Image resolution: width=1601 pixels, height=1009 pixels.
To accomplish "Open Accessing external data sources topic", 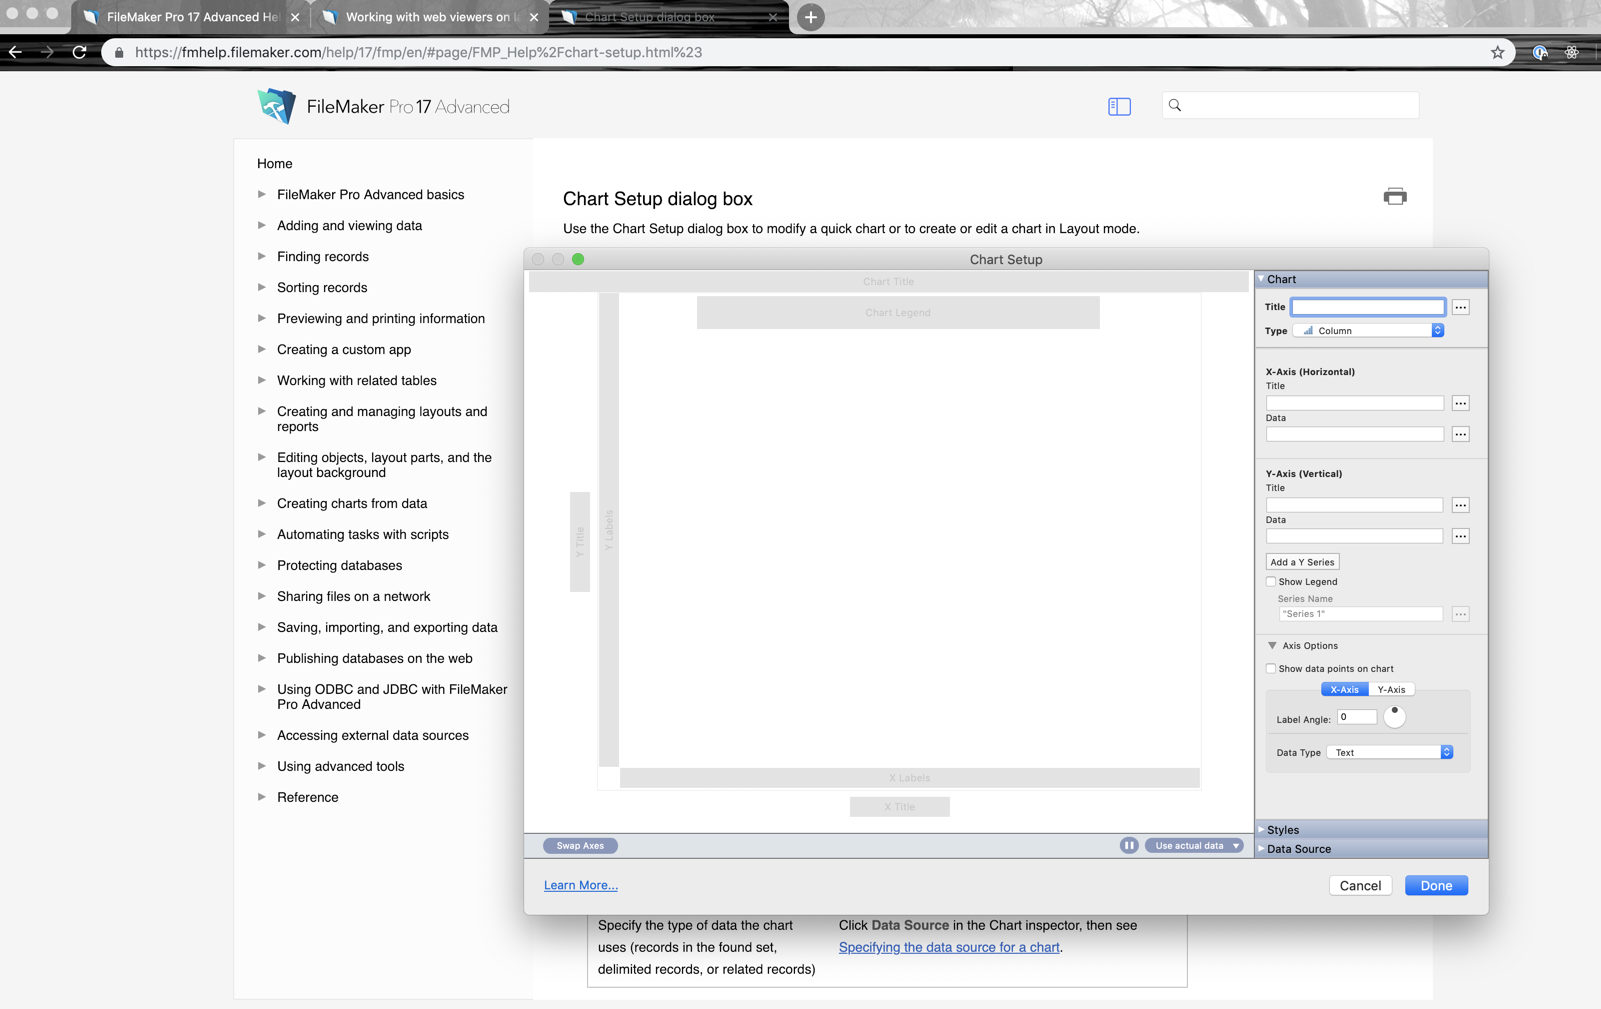I will (372, 735).
